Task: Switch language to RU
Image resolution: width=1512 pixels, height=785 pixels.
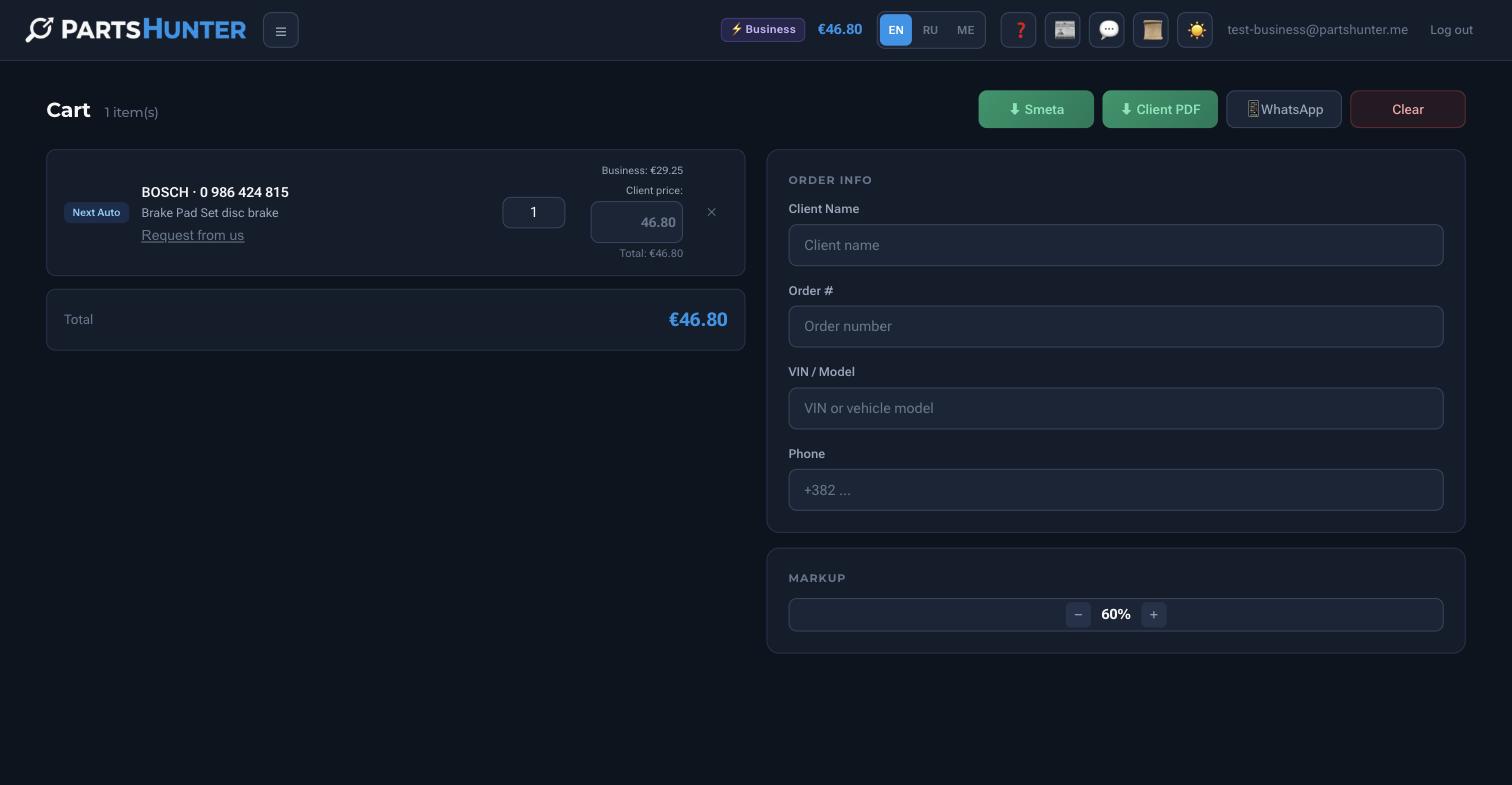Action: pyautogui.click(x=930, y=30)
